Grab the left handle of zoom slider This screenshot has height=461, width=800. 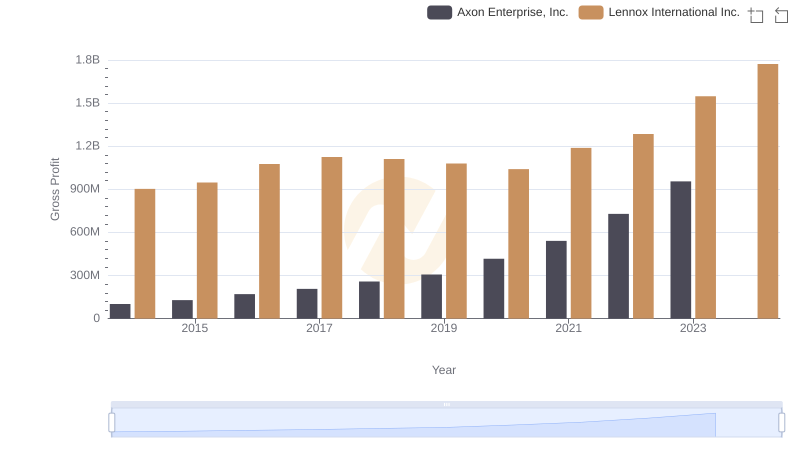coord(112,422)
